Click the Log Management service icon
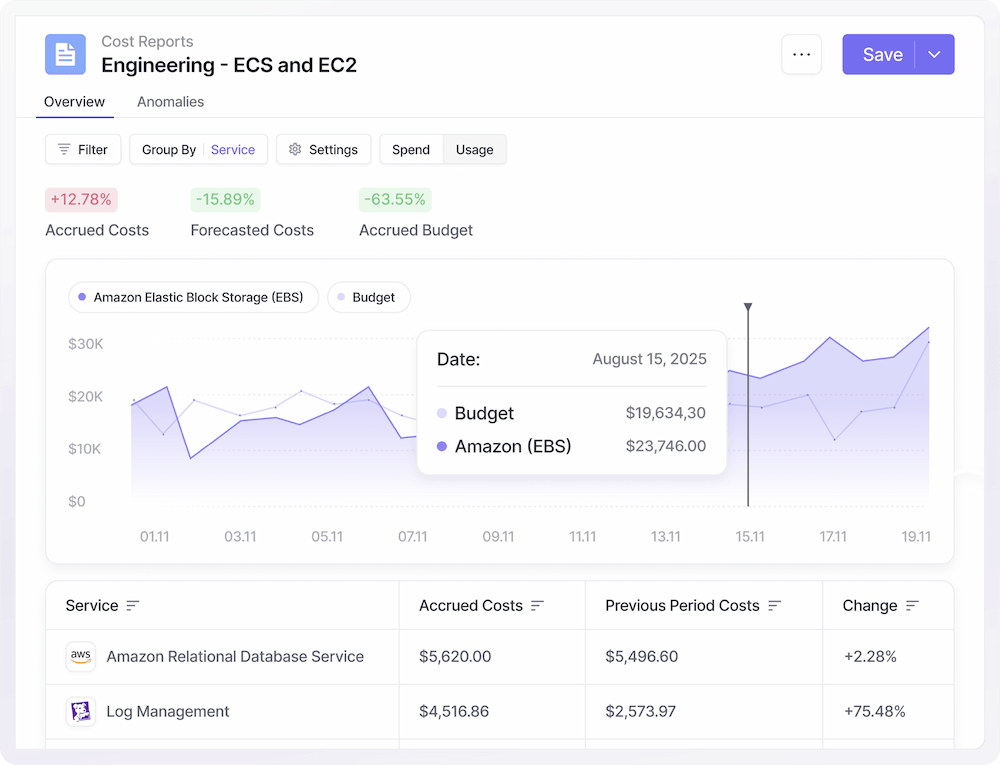Viewport: 1000px width, 765px height. [x=81, y=712]
